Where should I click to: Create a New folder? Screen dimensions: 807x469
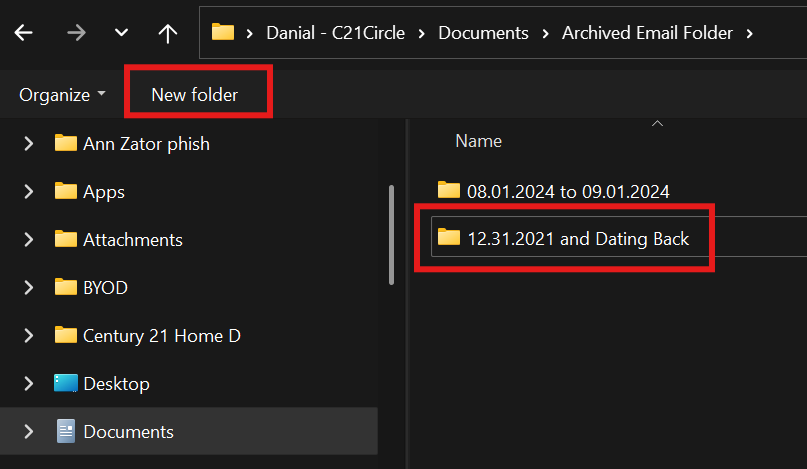click(194, 95)
